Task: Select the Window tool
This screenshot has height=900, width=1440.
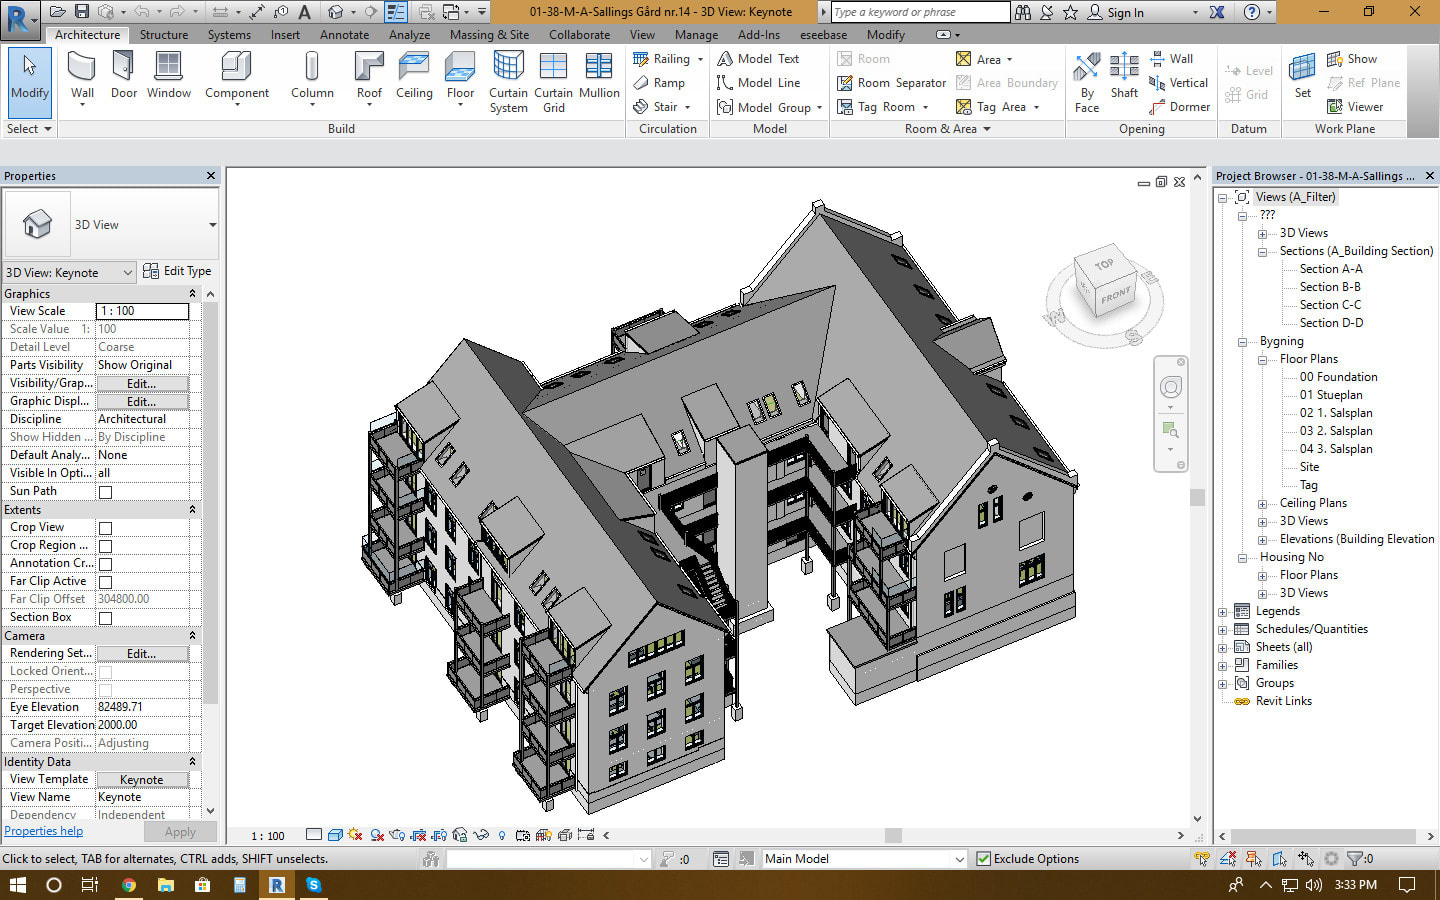Action: coord(169,76)
